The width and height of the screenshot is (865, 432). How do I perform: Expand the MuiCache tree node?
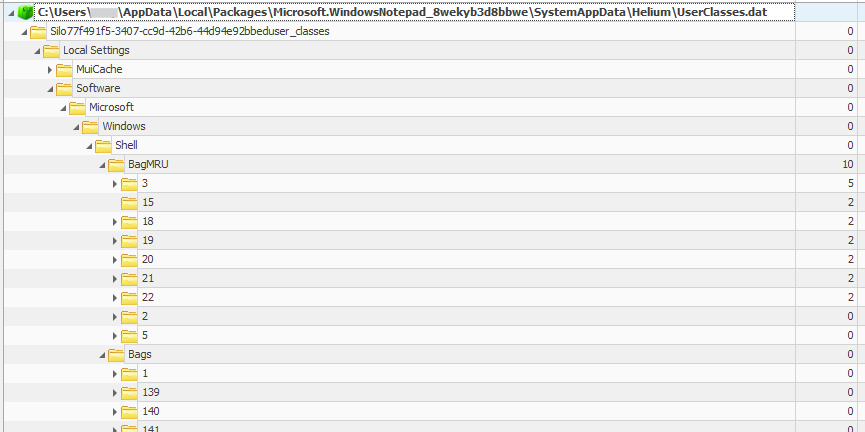(x=50, y=70)
